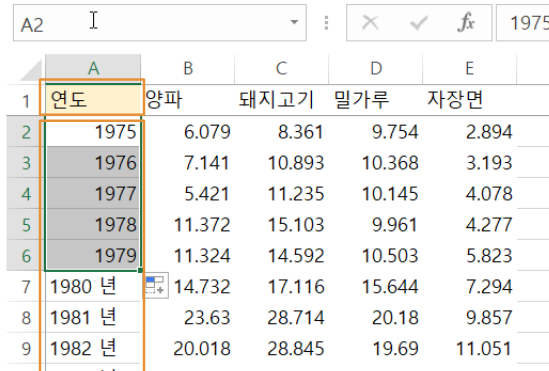This screenshot has width=549, height=371.
Task: Click cell value 10.893
Action: point(282,163)
